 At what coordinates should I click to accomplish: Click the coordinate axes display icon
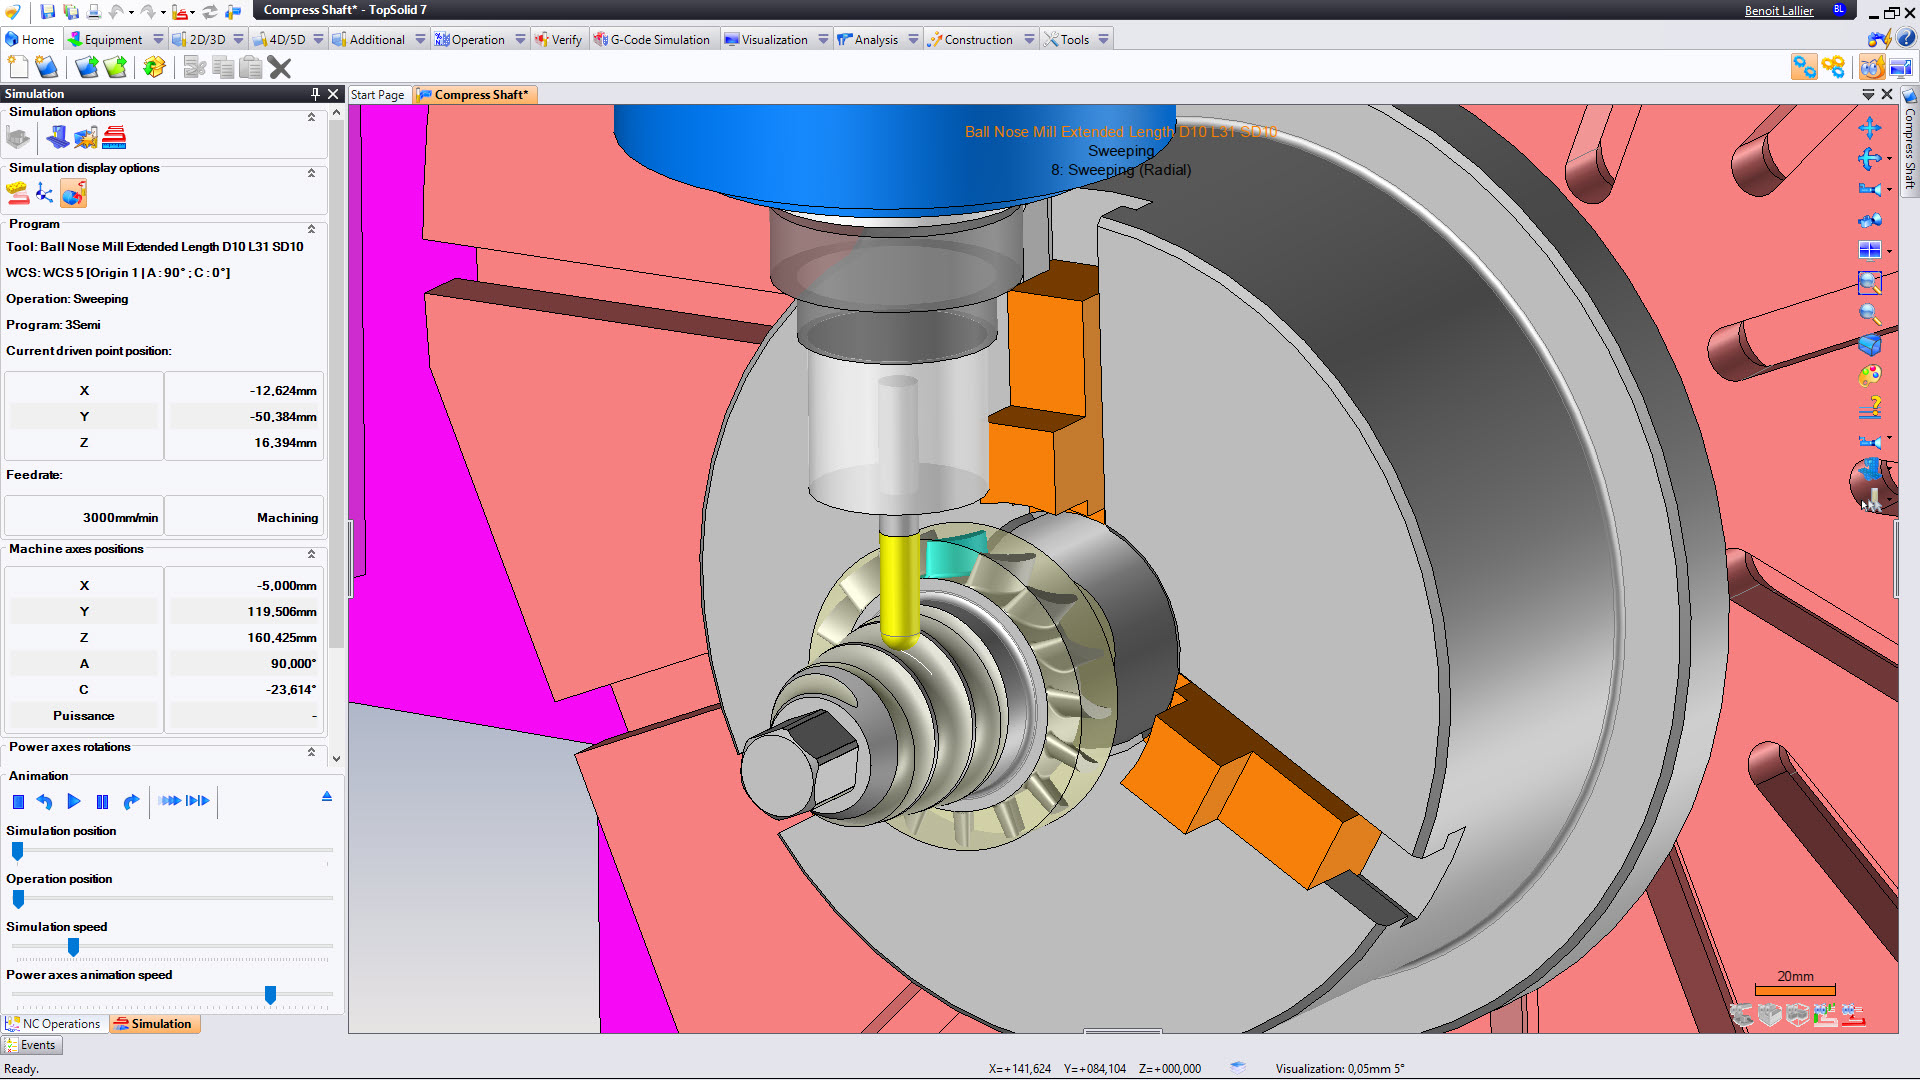click(x=45, y=193)
